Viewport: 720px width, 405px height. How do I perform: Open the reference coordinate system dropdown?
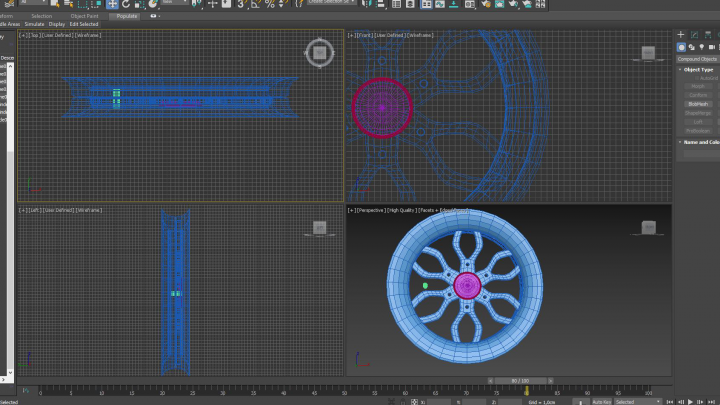(174, 2)
